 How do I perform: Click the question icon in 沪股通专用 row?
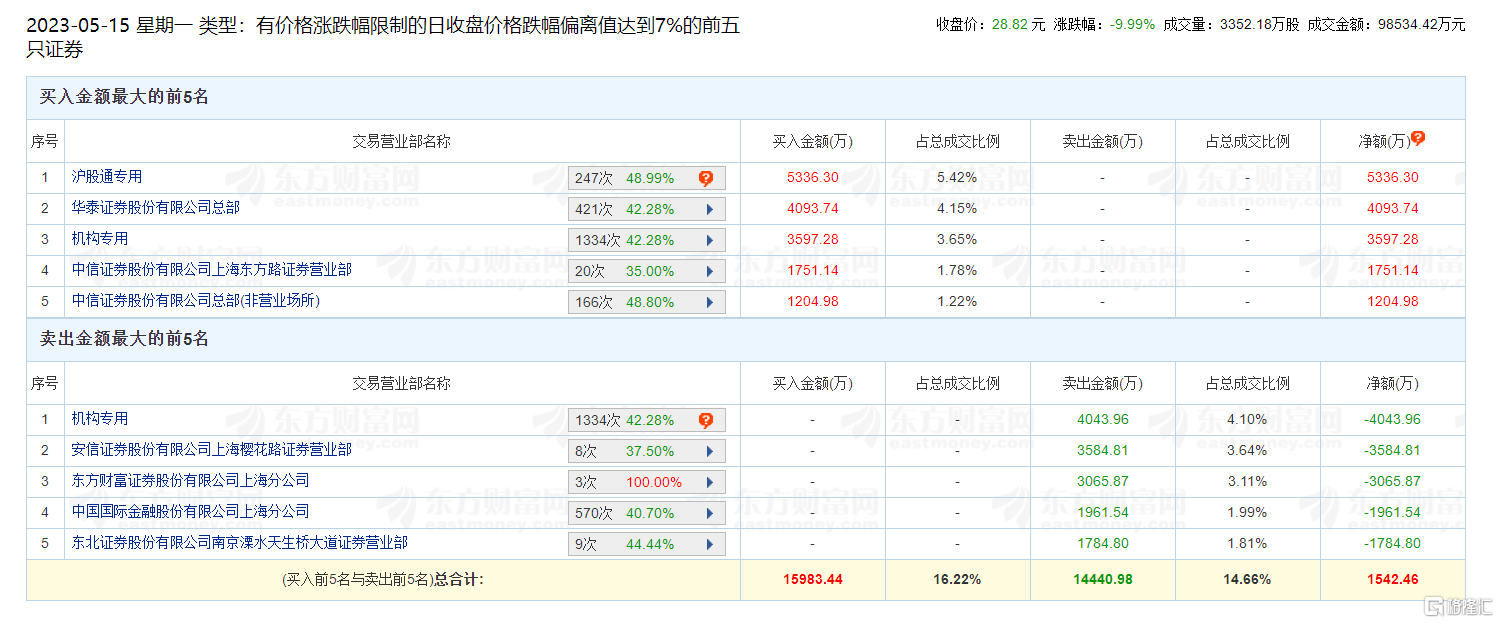pyautogui.click(x=706, y=178)
